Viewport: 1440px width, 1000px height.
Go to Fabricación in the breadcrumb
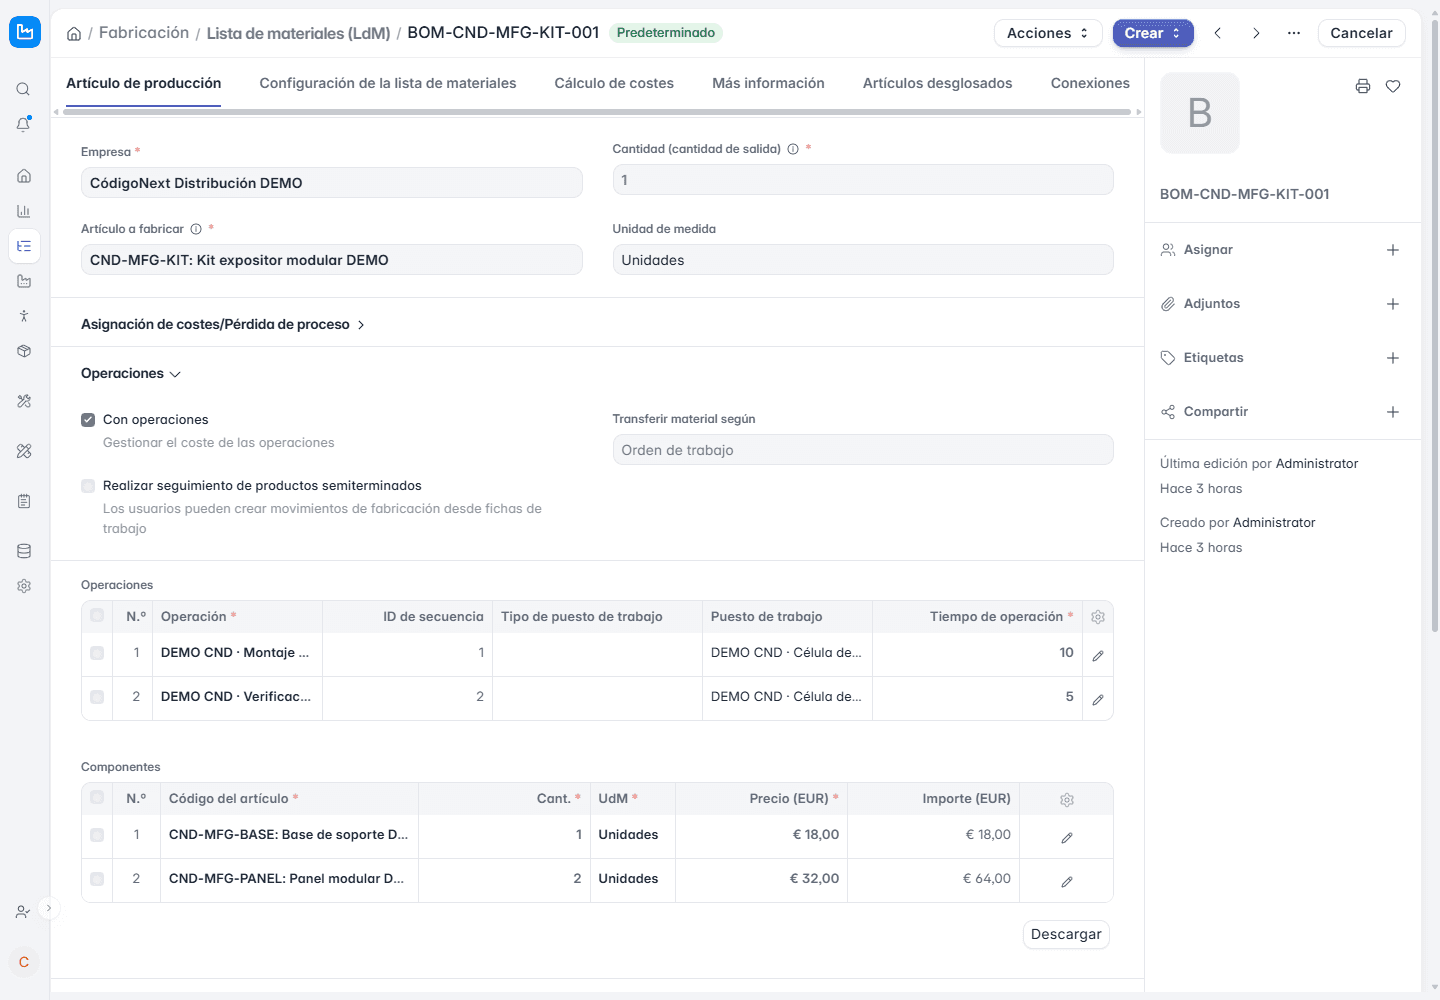coord(144,33)
